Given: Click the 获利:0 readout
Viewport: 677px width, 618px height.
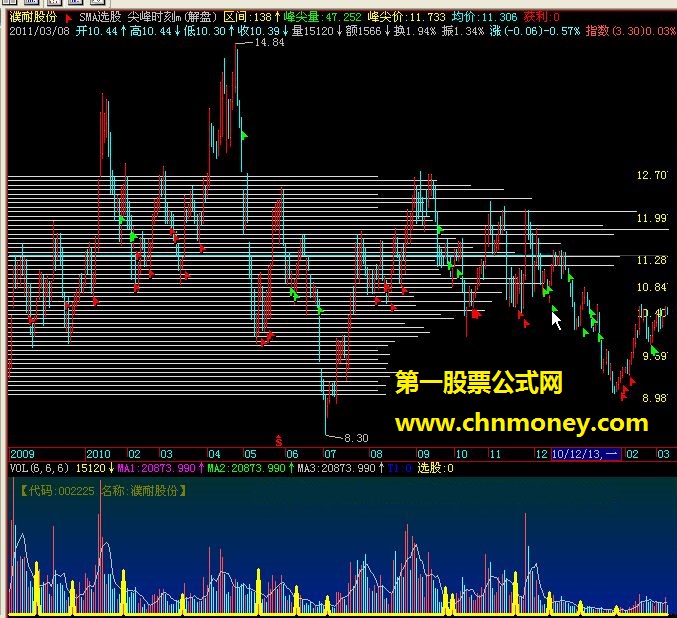Looking at the screenshot, I should (x=541, y=17).
